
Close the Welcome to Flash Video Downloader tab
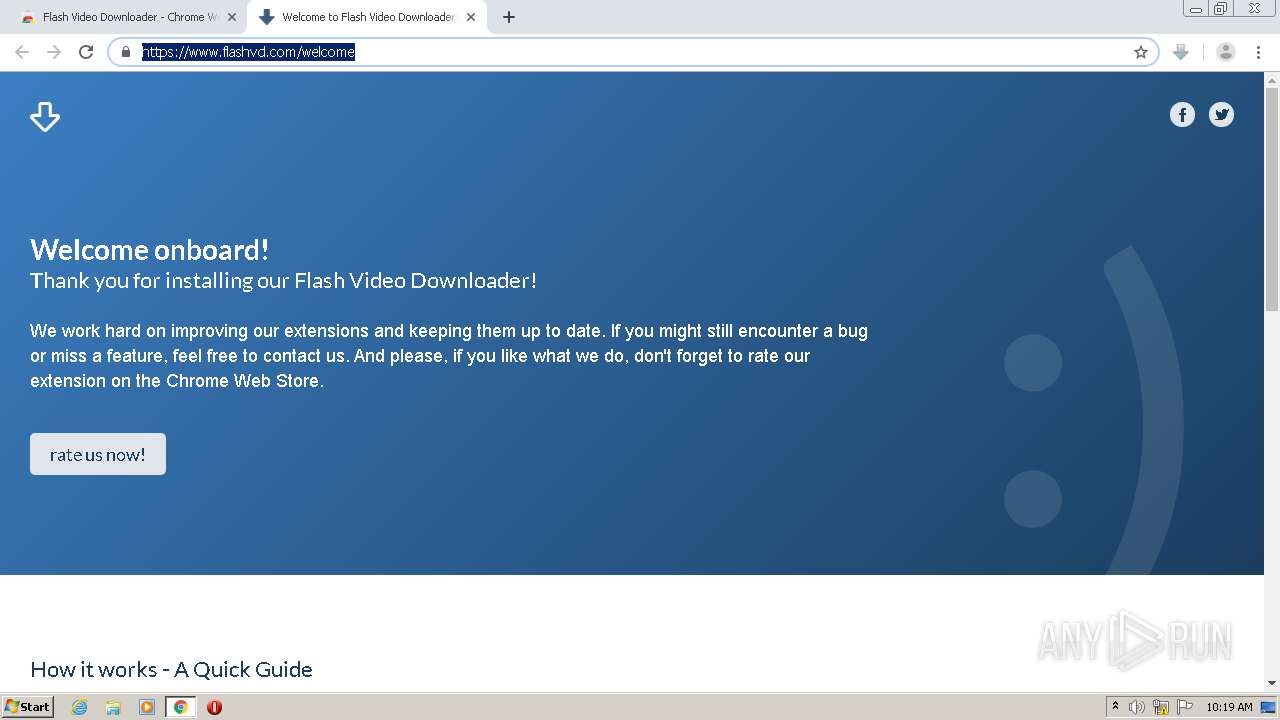point(471,17)
